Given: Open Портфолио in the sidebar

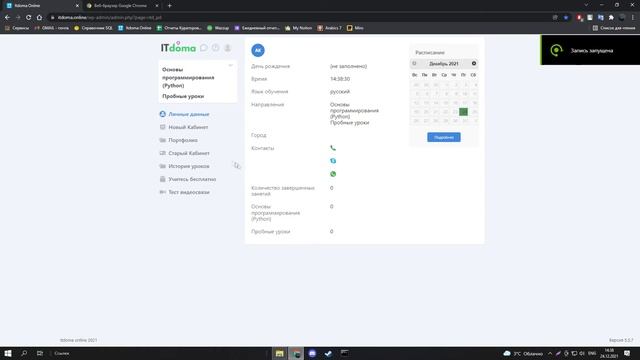Looking at the screenshot, I should coord(178,140).
